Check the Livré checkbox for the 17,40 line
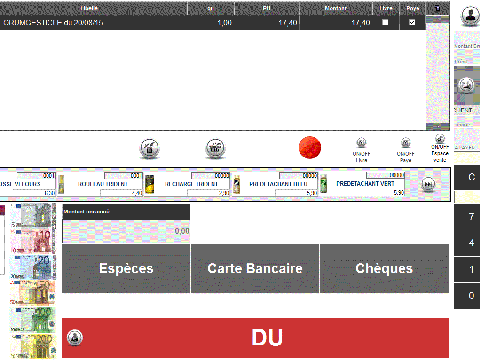This screenshot has height=360, width=480. [x=385, y=22]
